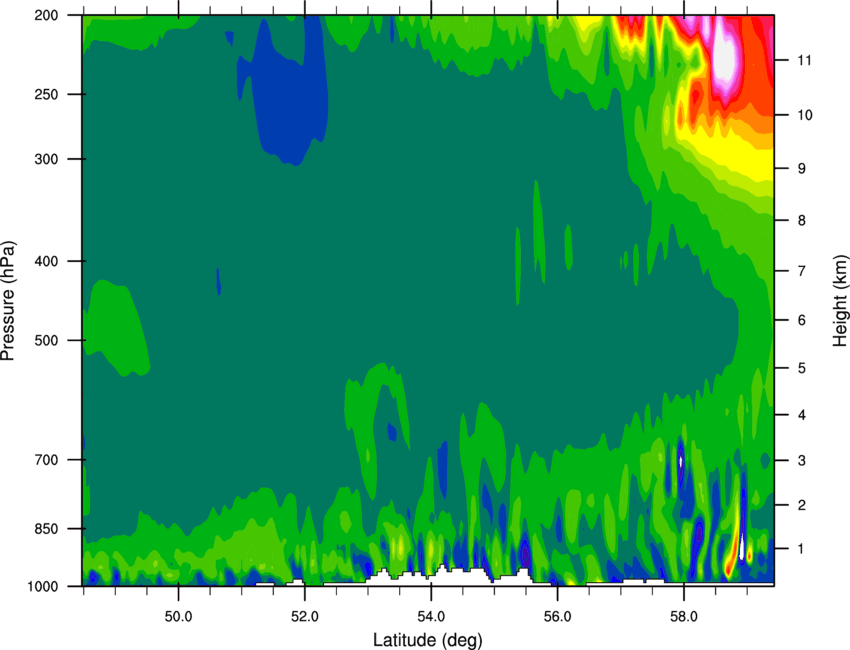The image size is (850, 650).
Task: Pick the height label 5 km
Action: [x=801, y=368]
